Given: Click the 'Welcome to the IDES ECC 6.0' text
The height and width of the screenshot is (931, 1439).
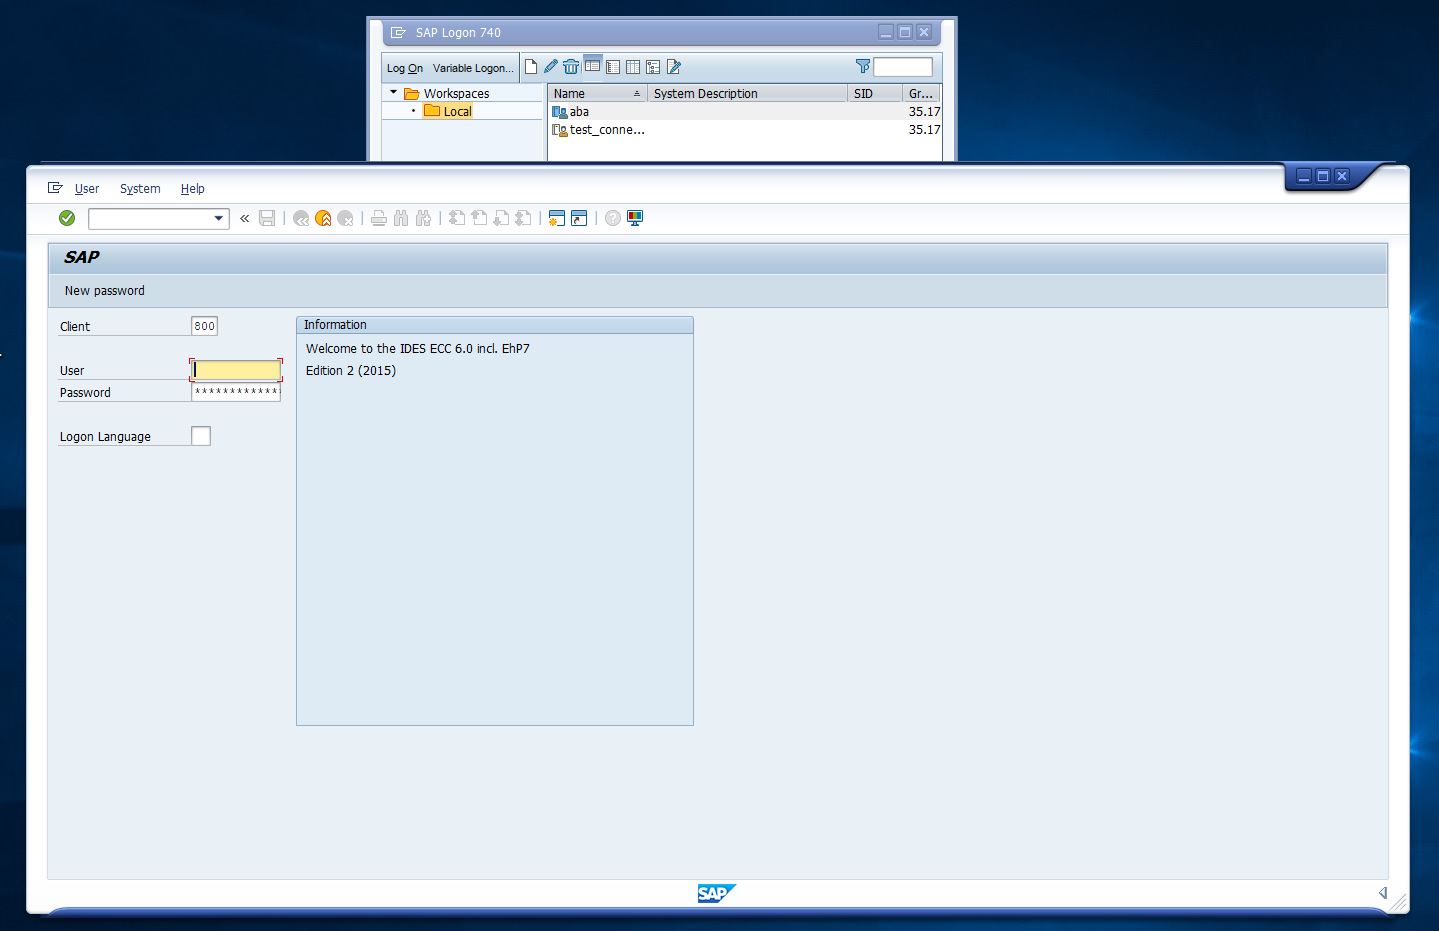Looking at the screenshot, I should pos(418,348).
